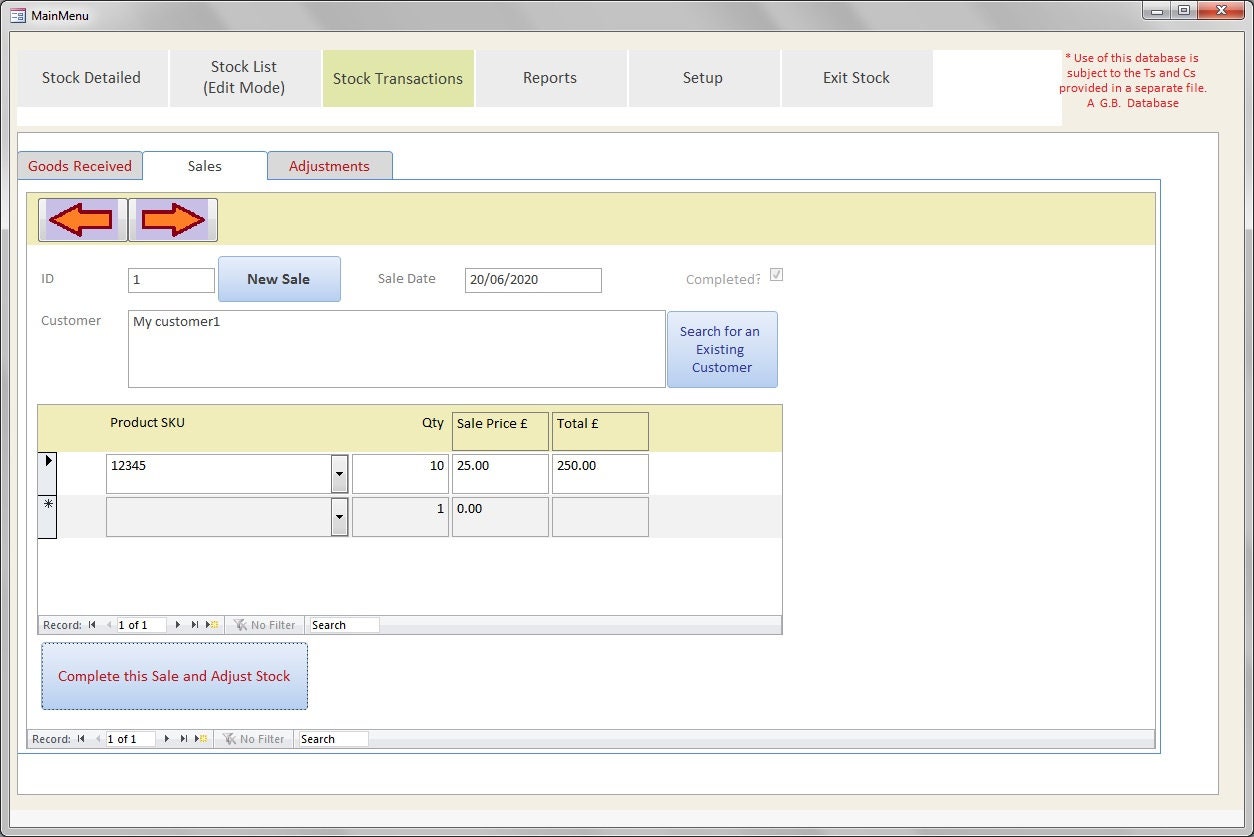This screenshot has width=1254, height=837.
Task: Click previous record arrow on line items navigator
Action: click(x=110, y=624)
